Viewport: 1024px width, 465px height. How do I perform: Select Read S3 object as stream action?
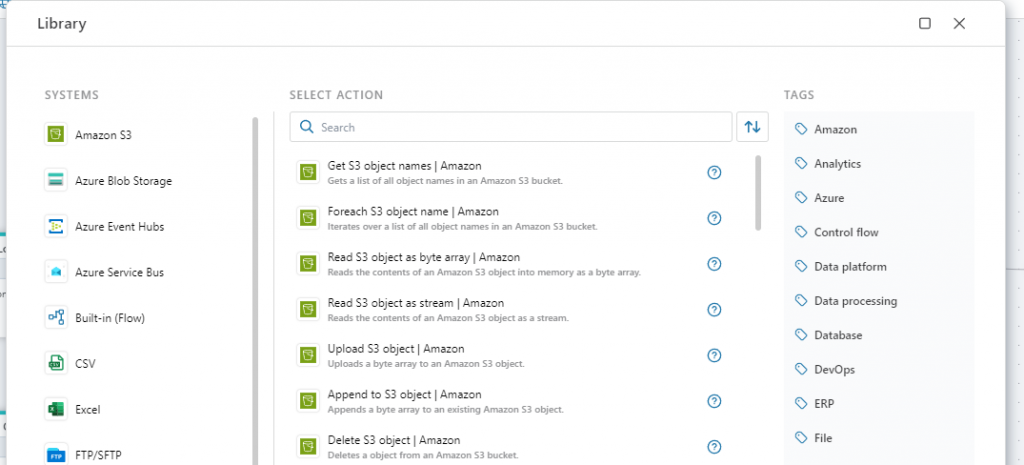coord(415,303)
